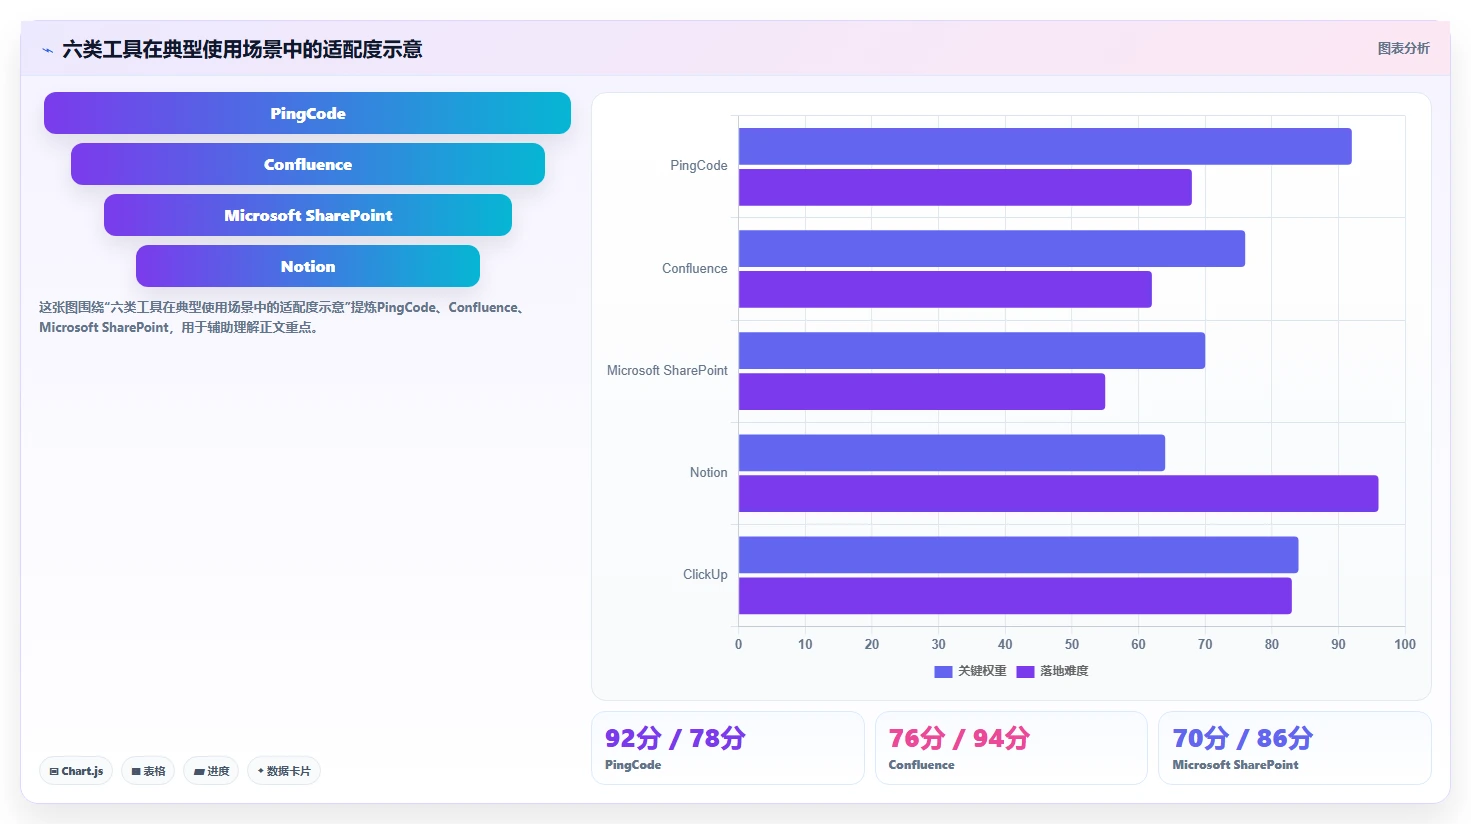Screen dimensions: 1471x824
Task: Click Microsoft SharePoint's 关键权重 bar
Action: click(972, 350)
